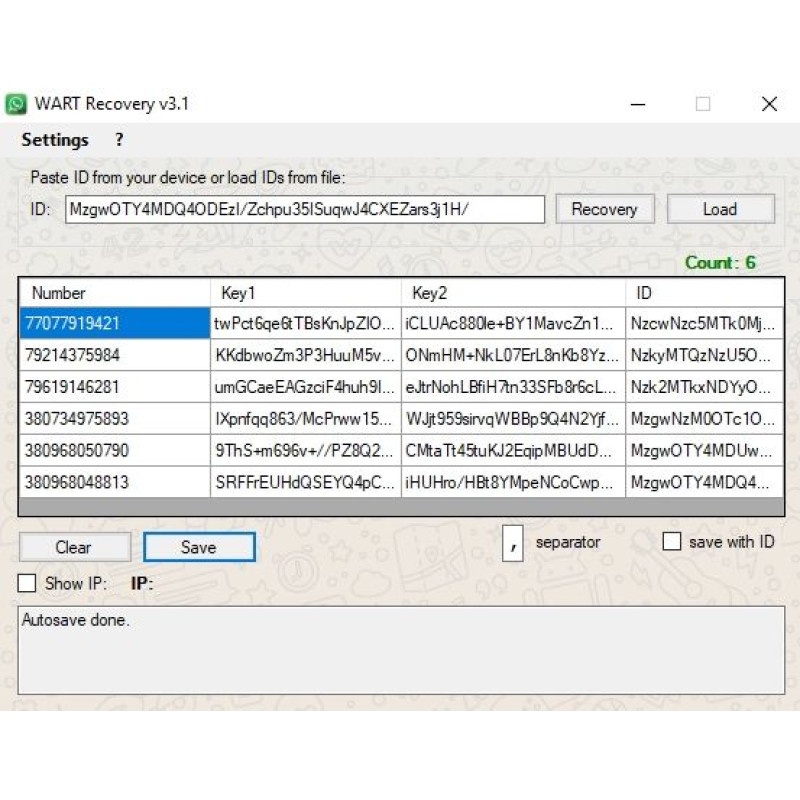Click the Load button to load IDs from file
The width and height of the screenshot is (800, 800).
(720, 209)
